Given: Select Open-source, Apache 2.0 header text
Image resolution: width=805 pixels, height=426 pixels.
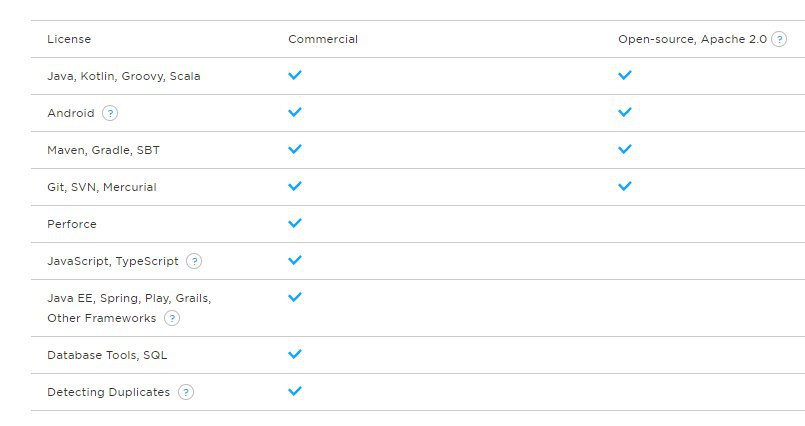Looking at the screenshot, I should [692, 39].
